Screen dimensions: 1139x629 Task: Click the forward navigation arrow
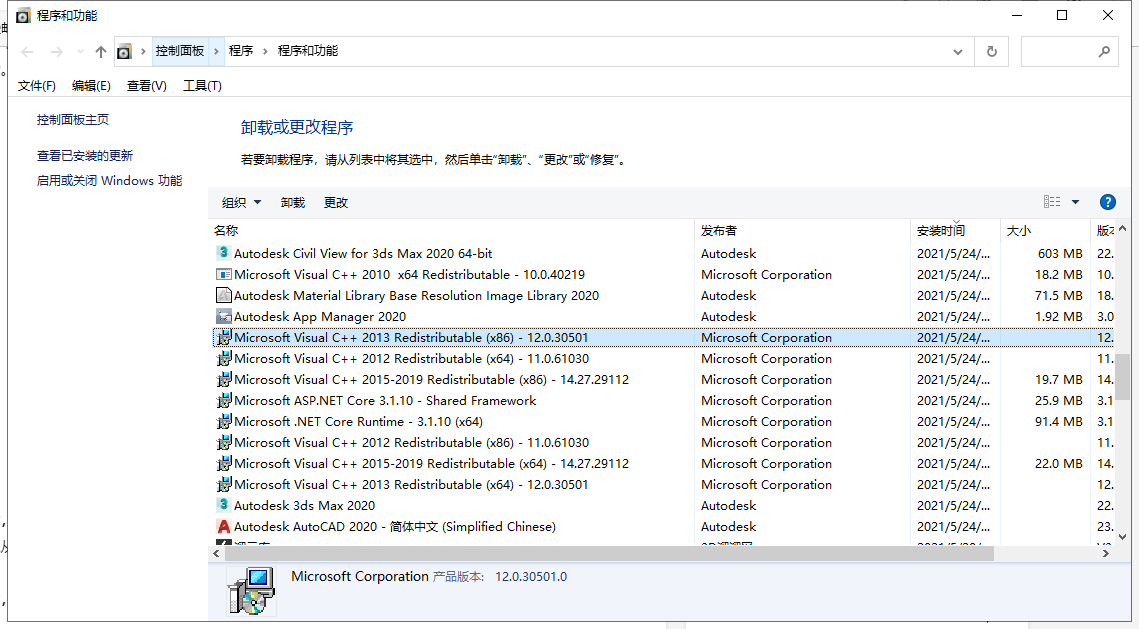click(57, 52)
